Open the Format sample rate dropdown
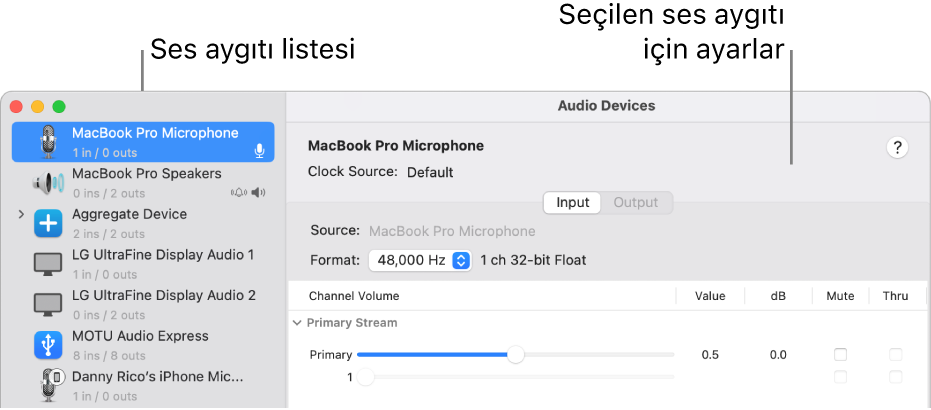Image resolution: width=931 pixels, height=410 pixels. tap(420, 260)
